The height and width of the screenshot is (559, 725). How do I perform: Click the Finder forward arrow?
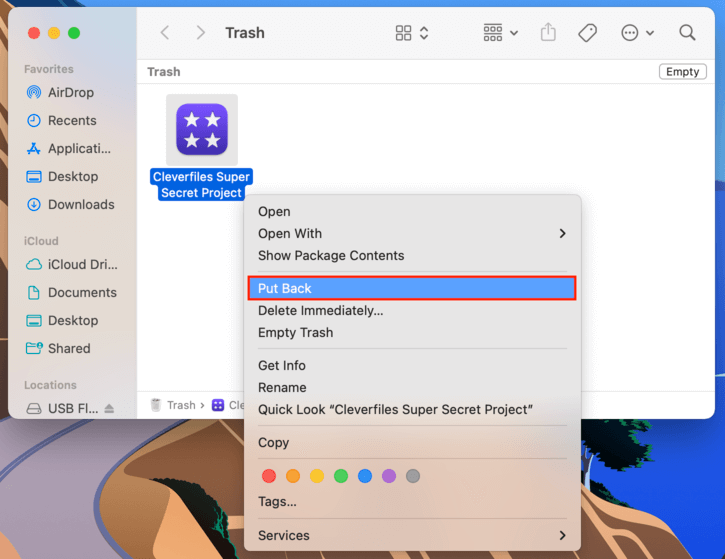click(200, 33)
